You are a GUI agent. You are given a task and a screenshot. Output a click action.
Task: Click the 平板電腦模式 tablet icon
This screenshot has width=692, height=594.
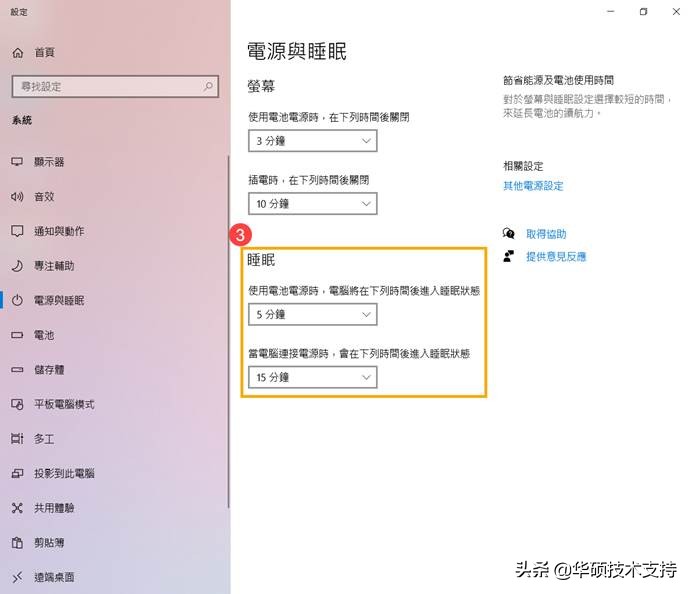click(17, 404)
